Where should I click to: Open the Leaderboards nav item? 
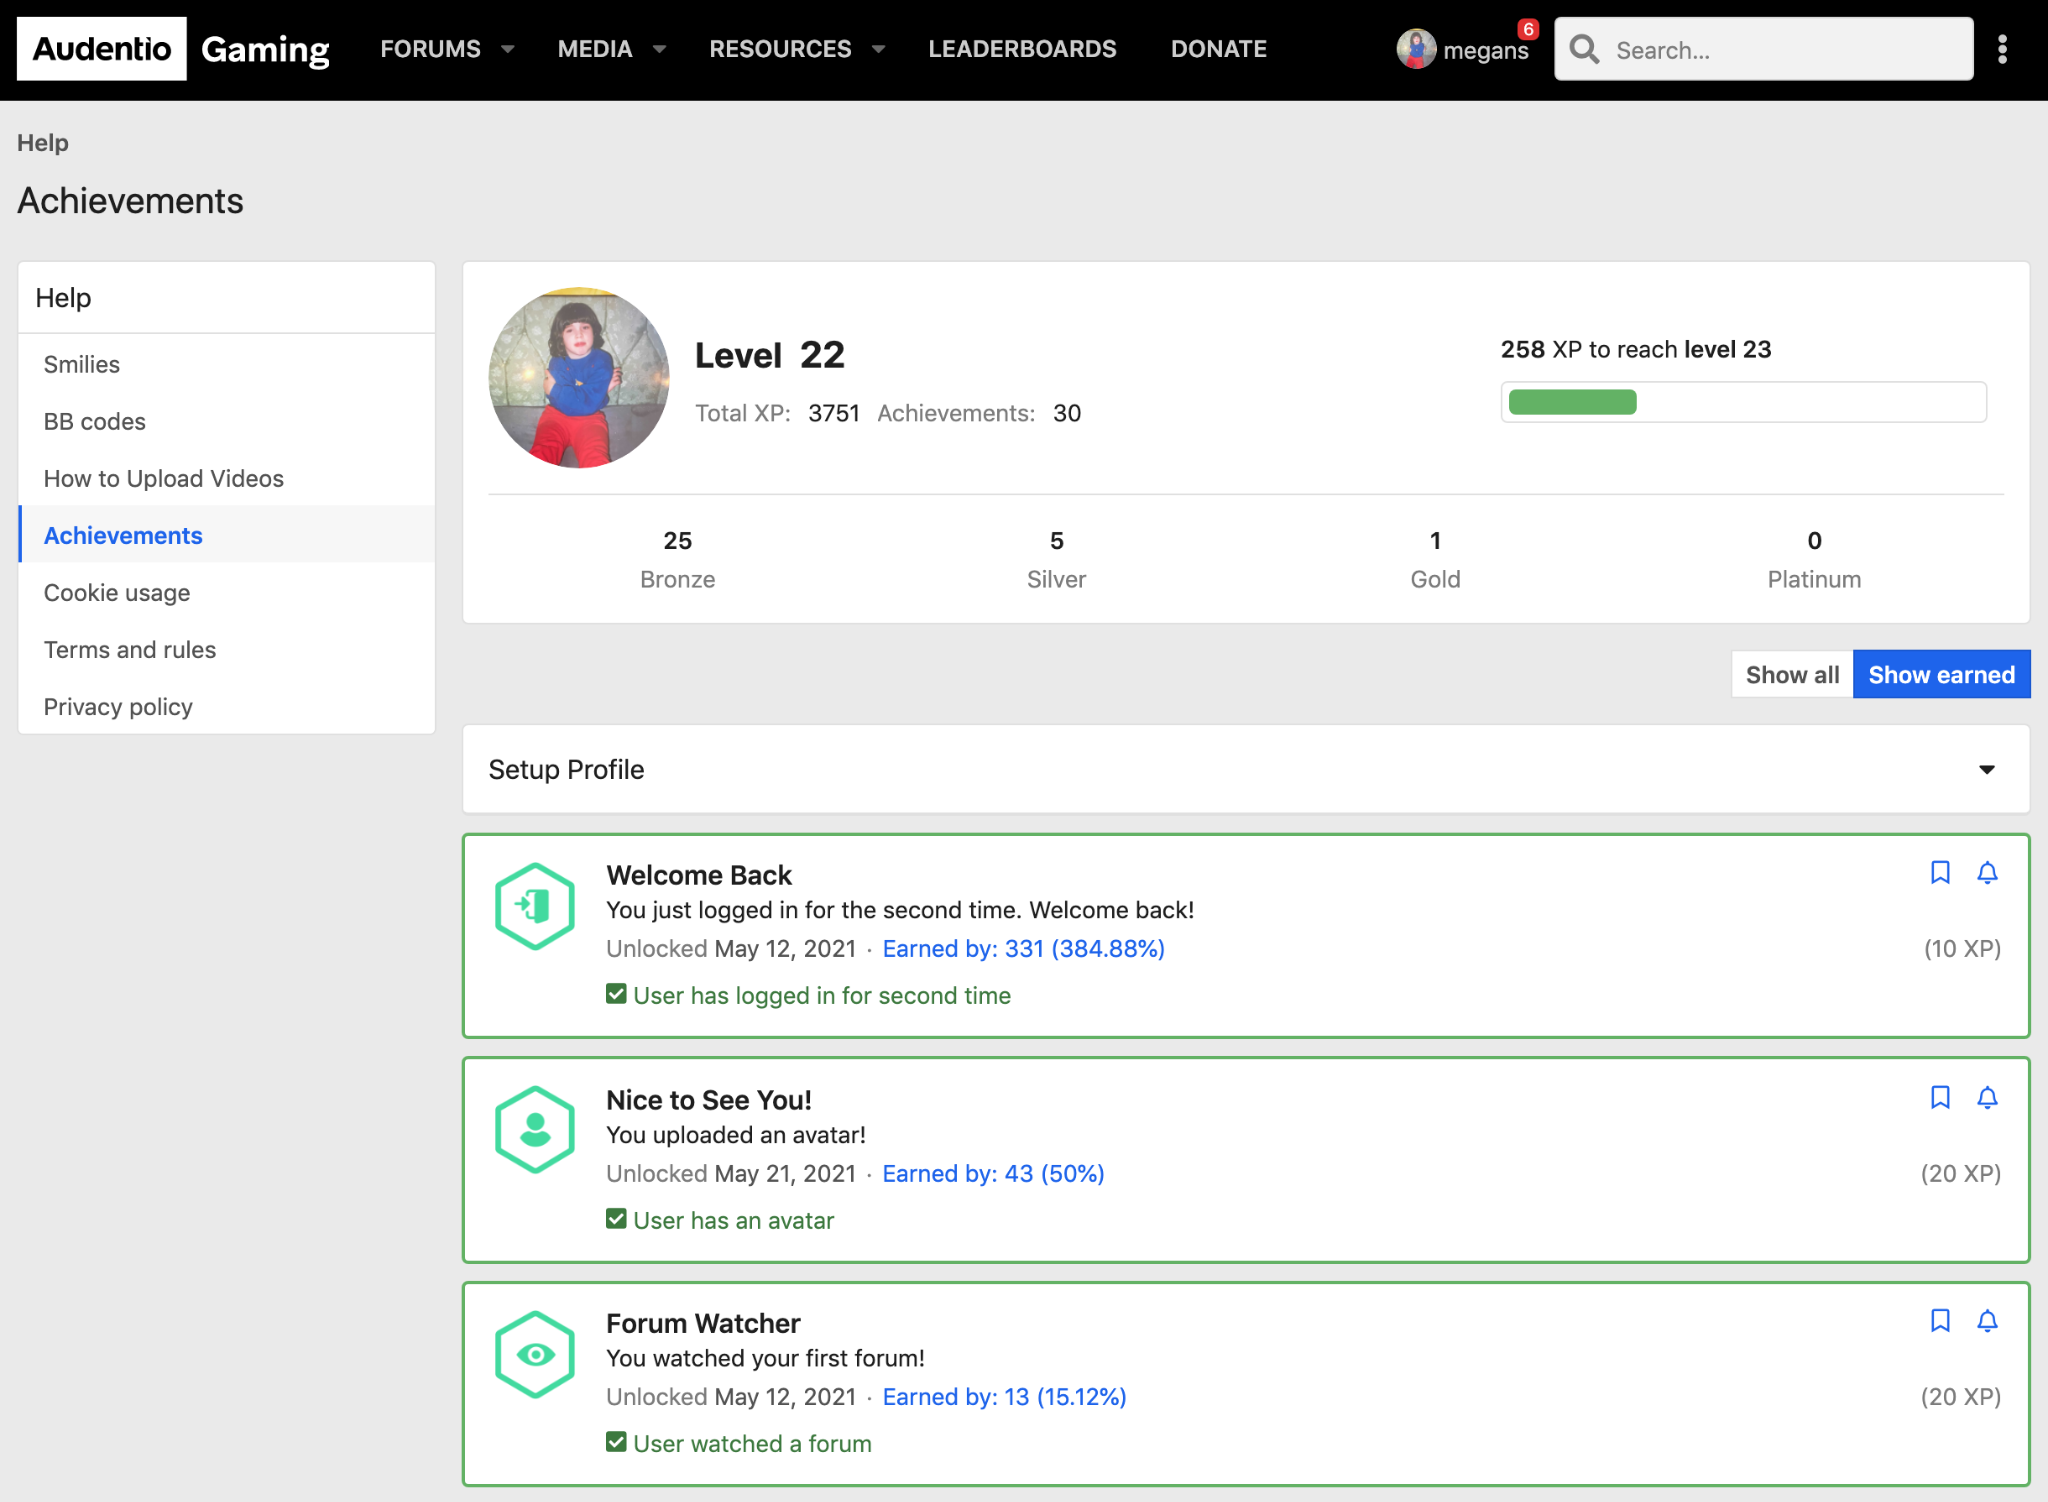click(1022, 49)
